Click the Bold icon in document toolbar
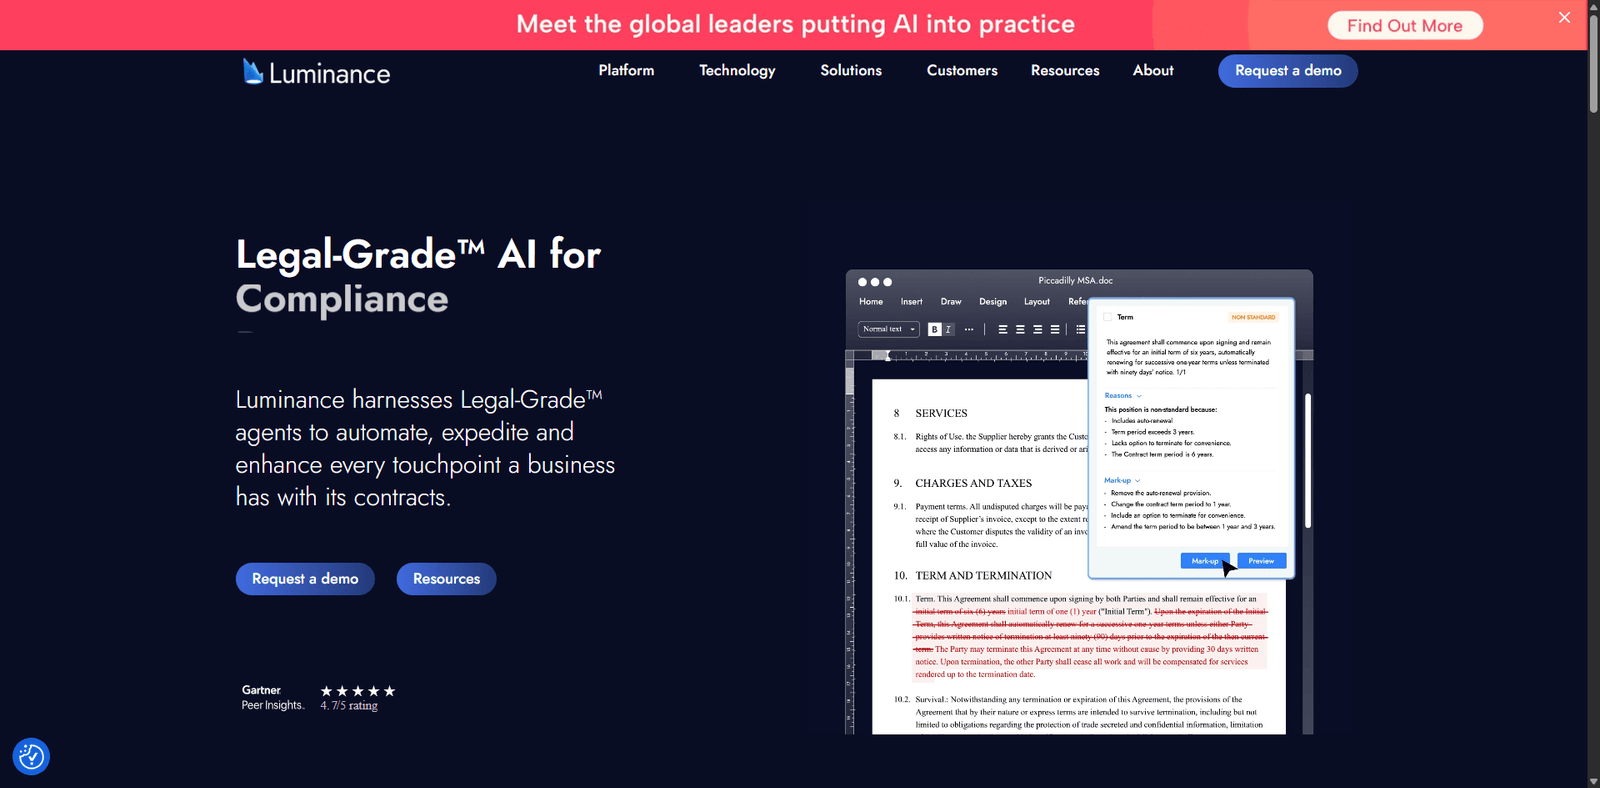Image resolution: width=1600 pixels, height=788 pixels. pos(934,329)
